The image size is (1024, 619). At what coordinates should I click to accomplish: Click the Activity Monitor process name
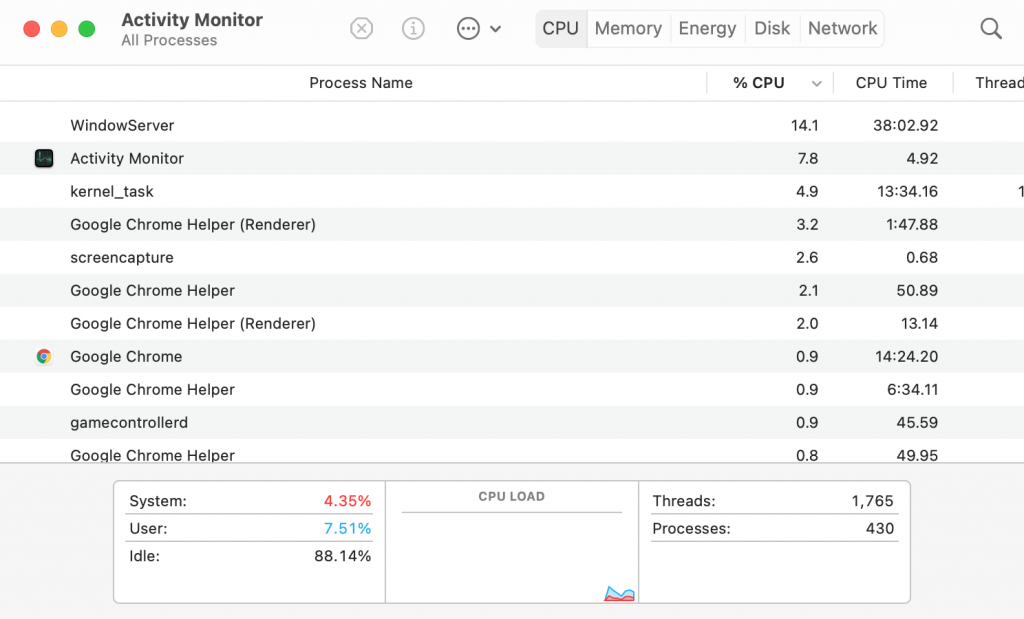(127, 158)
